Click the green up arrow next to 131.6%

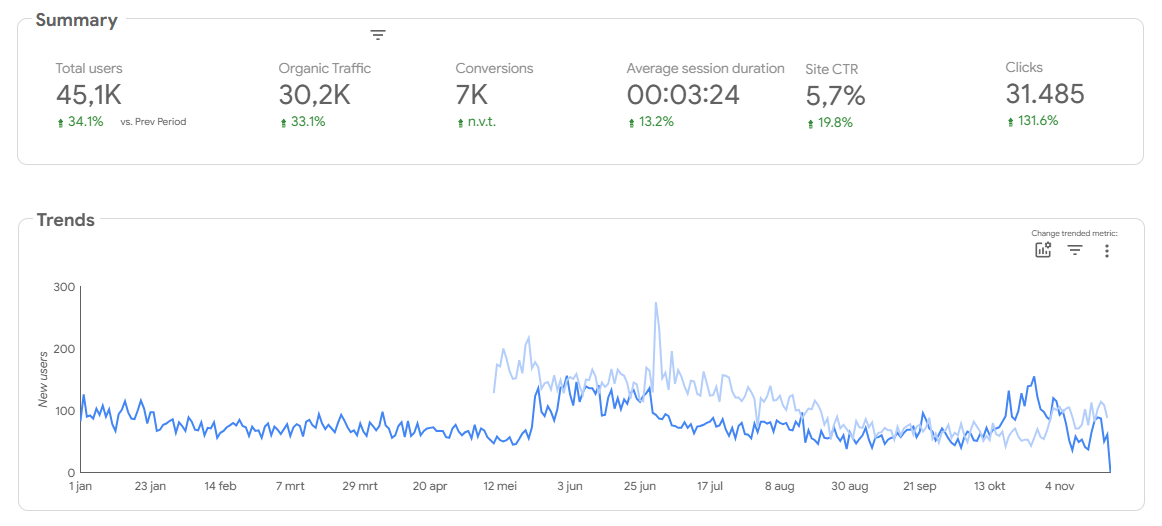(1010, 121)
